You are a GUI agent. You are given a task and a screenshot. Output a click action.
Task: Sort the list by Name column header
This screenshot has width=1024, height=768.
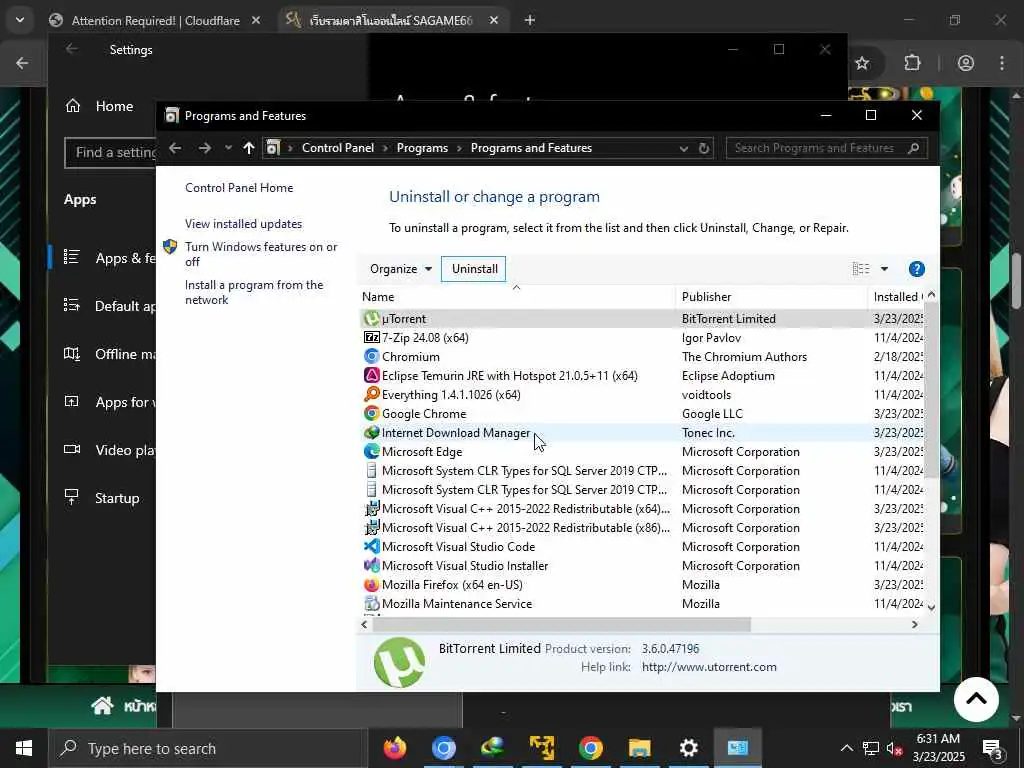519,296
